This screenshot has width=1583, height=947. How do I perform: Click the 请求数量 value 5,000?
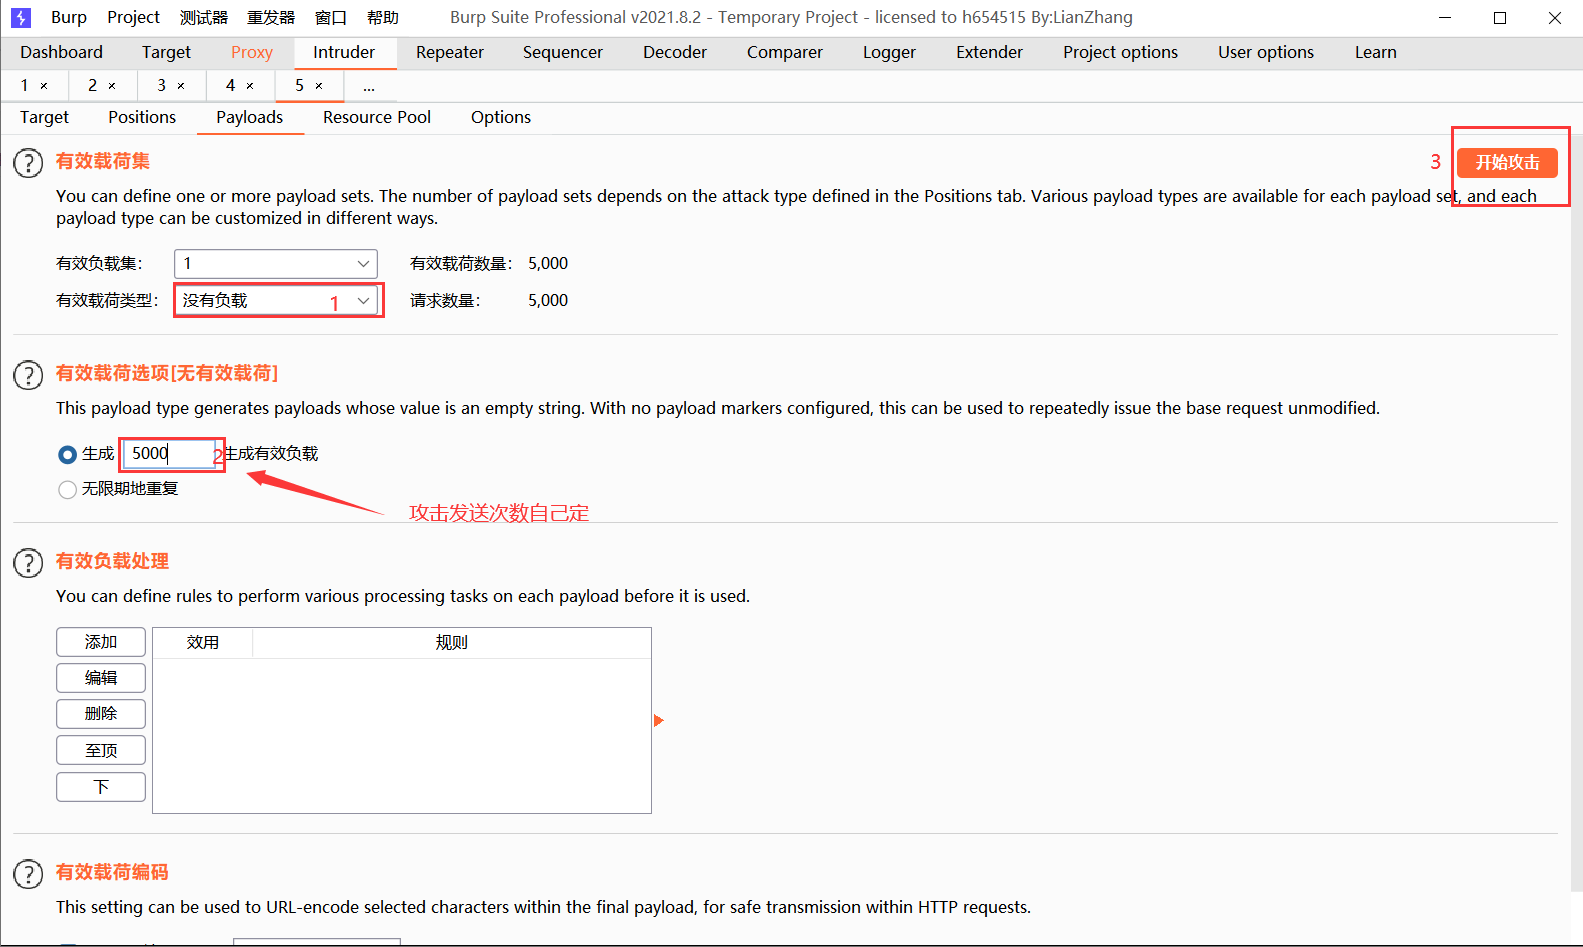tap(548, 301)
